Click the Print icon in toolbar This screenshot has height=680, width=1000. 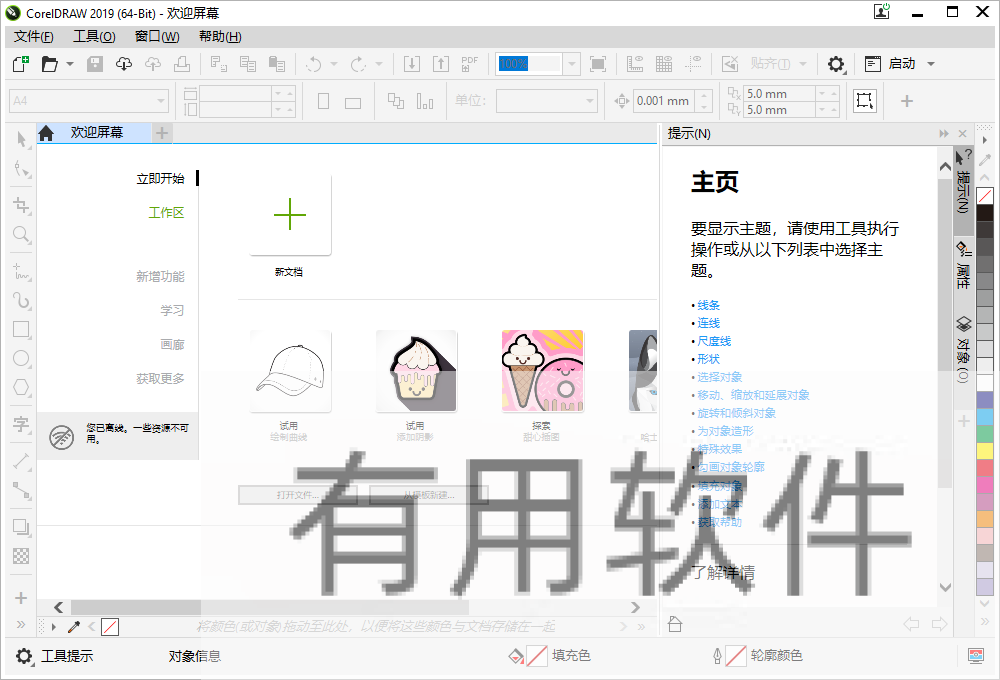182,64
